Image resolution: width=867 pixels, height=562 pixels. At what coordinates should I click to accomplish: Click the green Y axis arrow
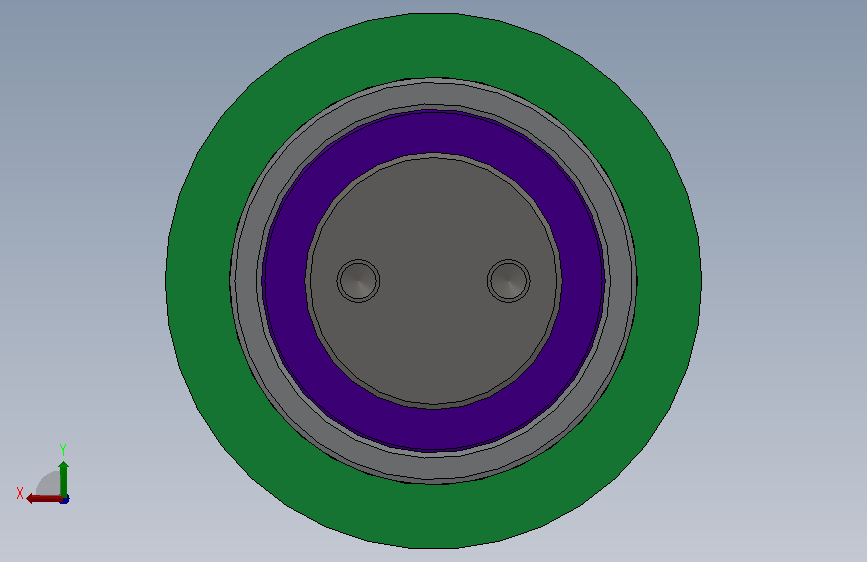tap(64, 478)
